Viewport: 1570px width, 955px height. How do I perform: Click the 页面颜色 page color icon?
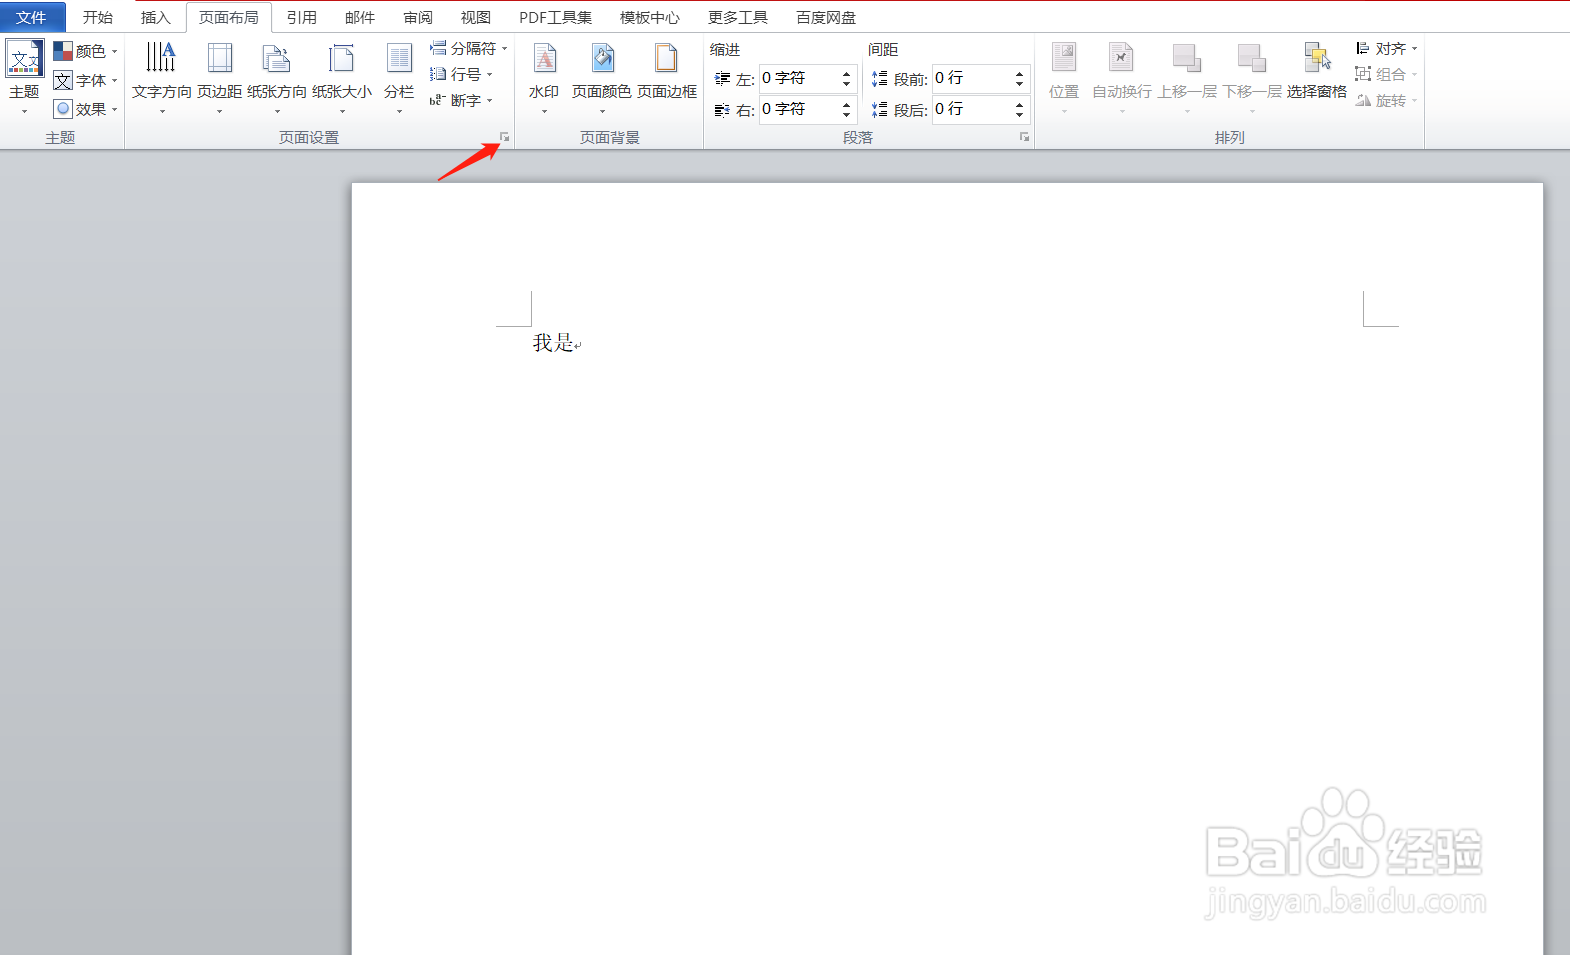(602, 58)
